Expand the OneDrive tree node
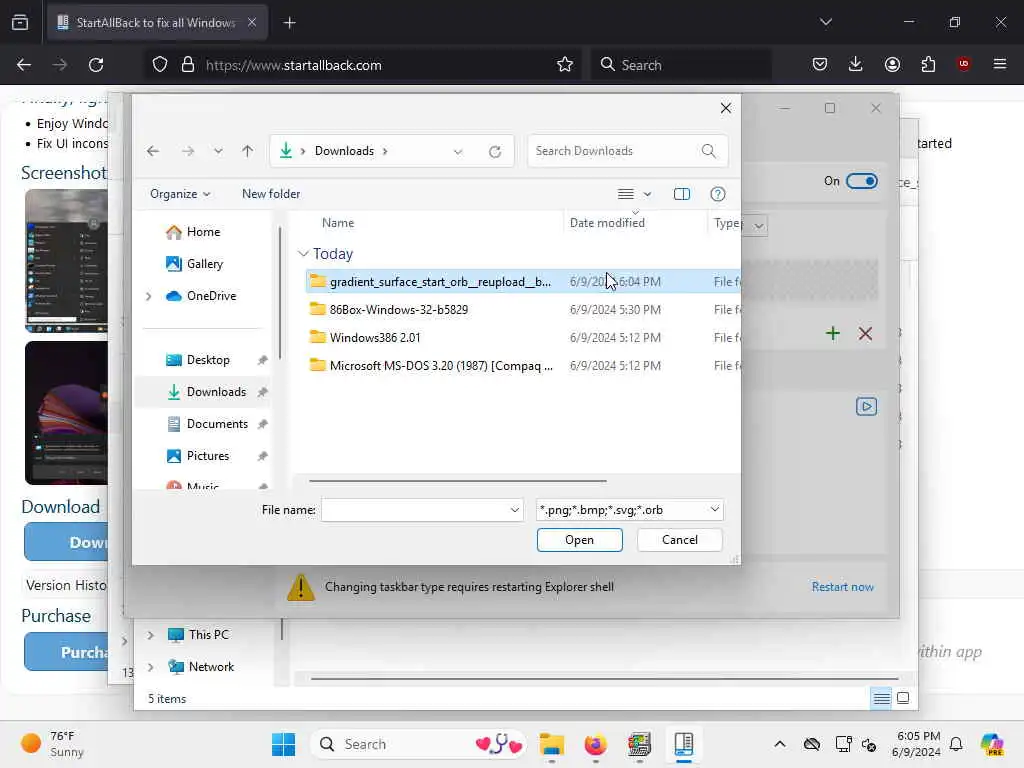Image resolution: width=1024 pixels, height=768 pixels. tap(149, 296)
